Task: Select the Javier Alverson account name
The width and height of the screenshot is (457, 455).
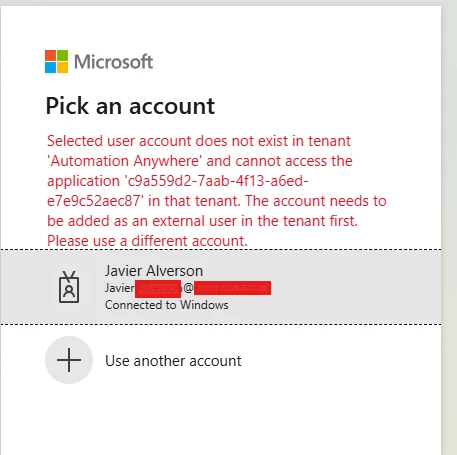Action: tap(154, 271)
